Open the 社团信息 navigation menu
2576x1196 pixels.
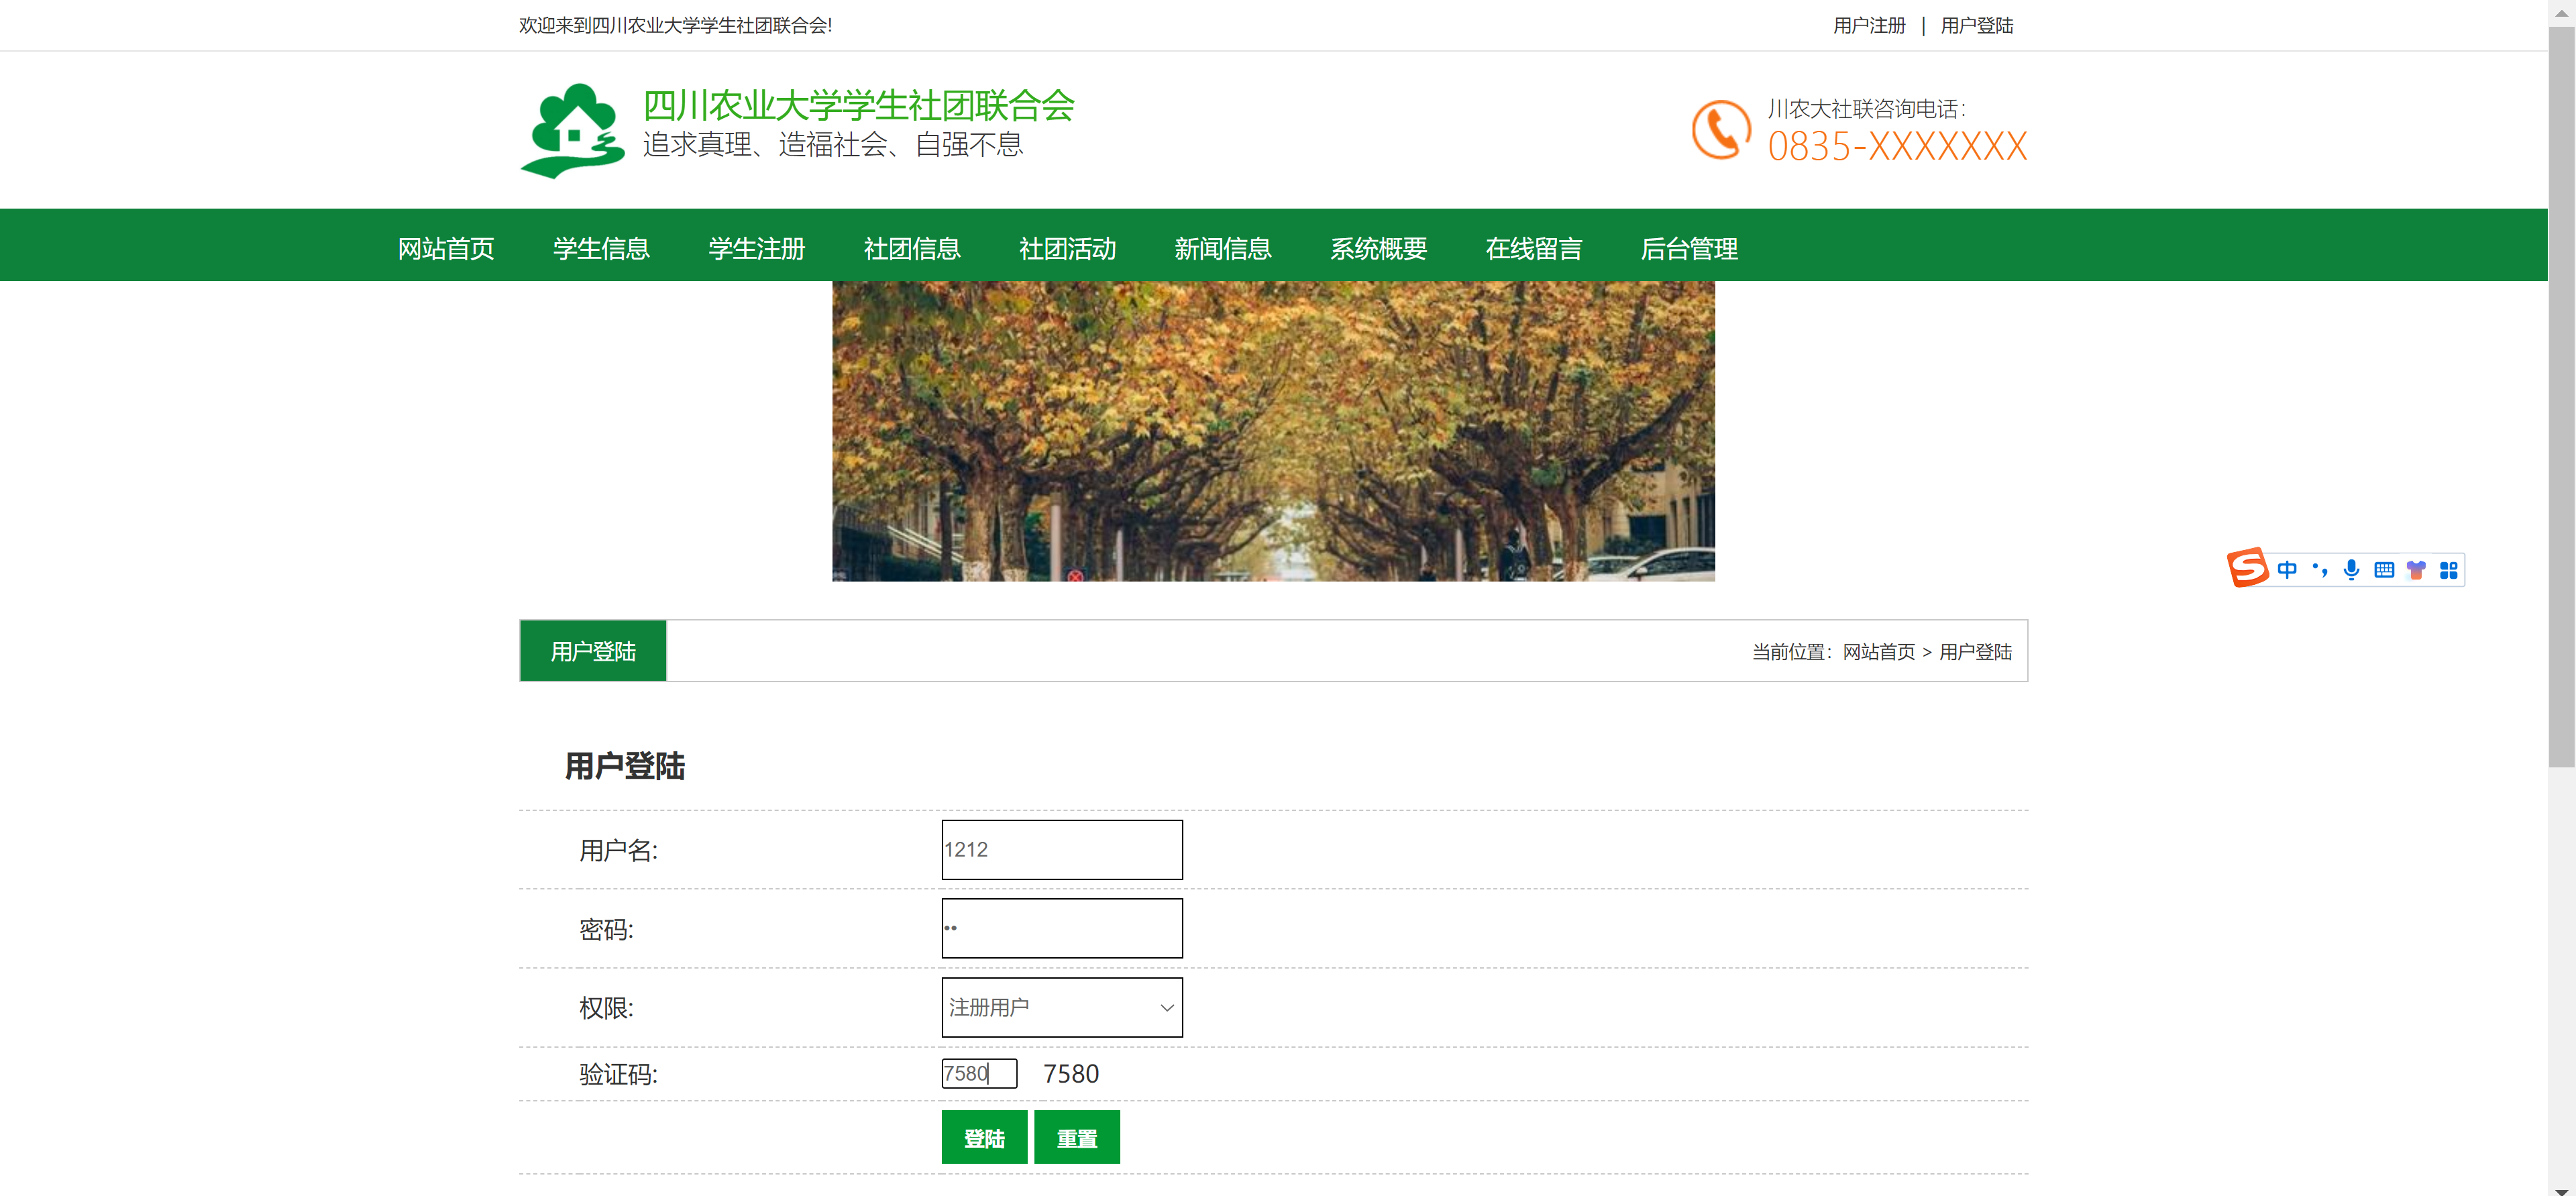point(911,248)
